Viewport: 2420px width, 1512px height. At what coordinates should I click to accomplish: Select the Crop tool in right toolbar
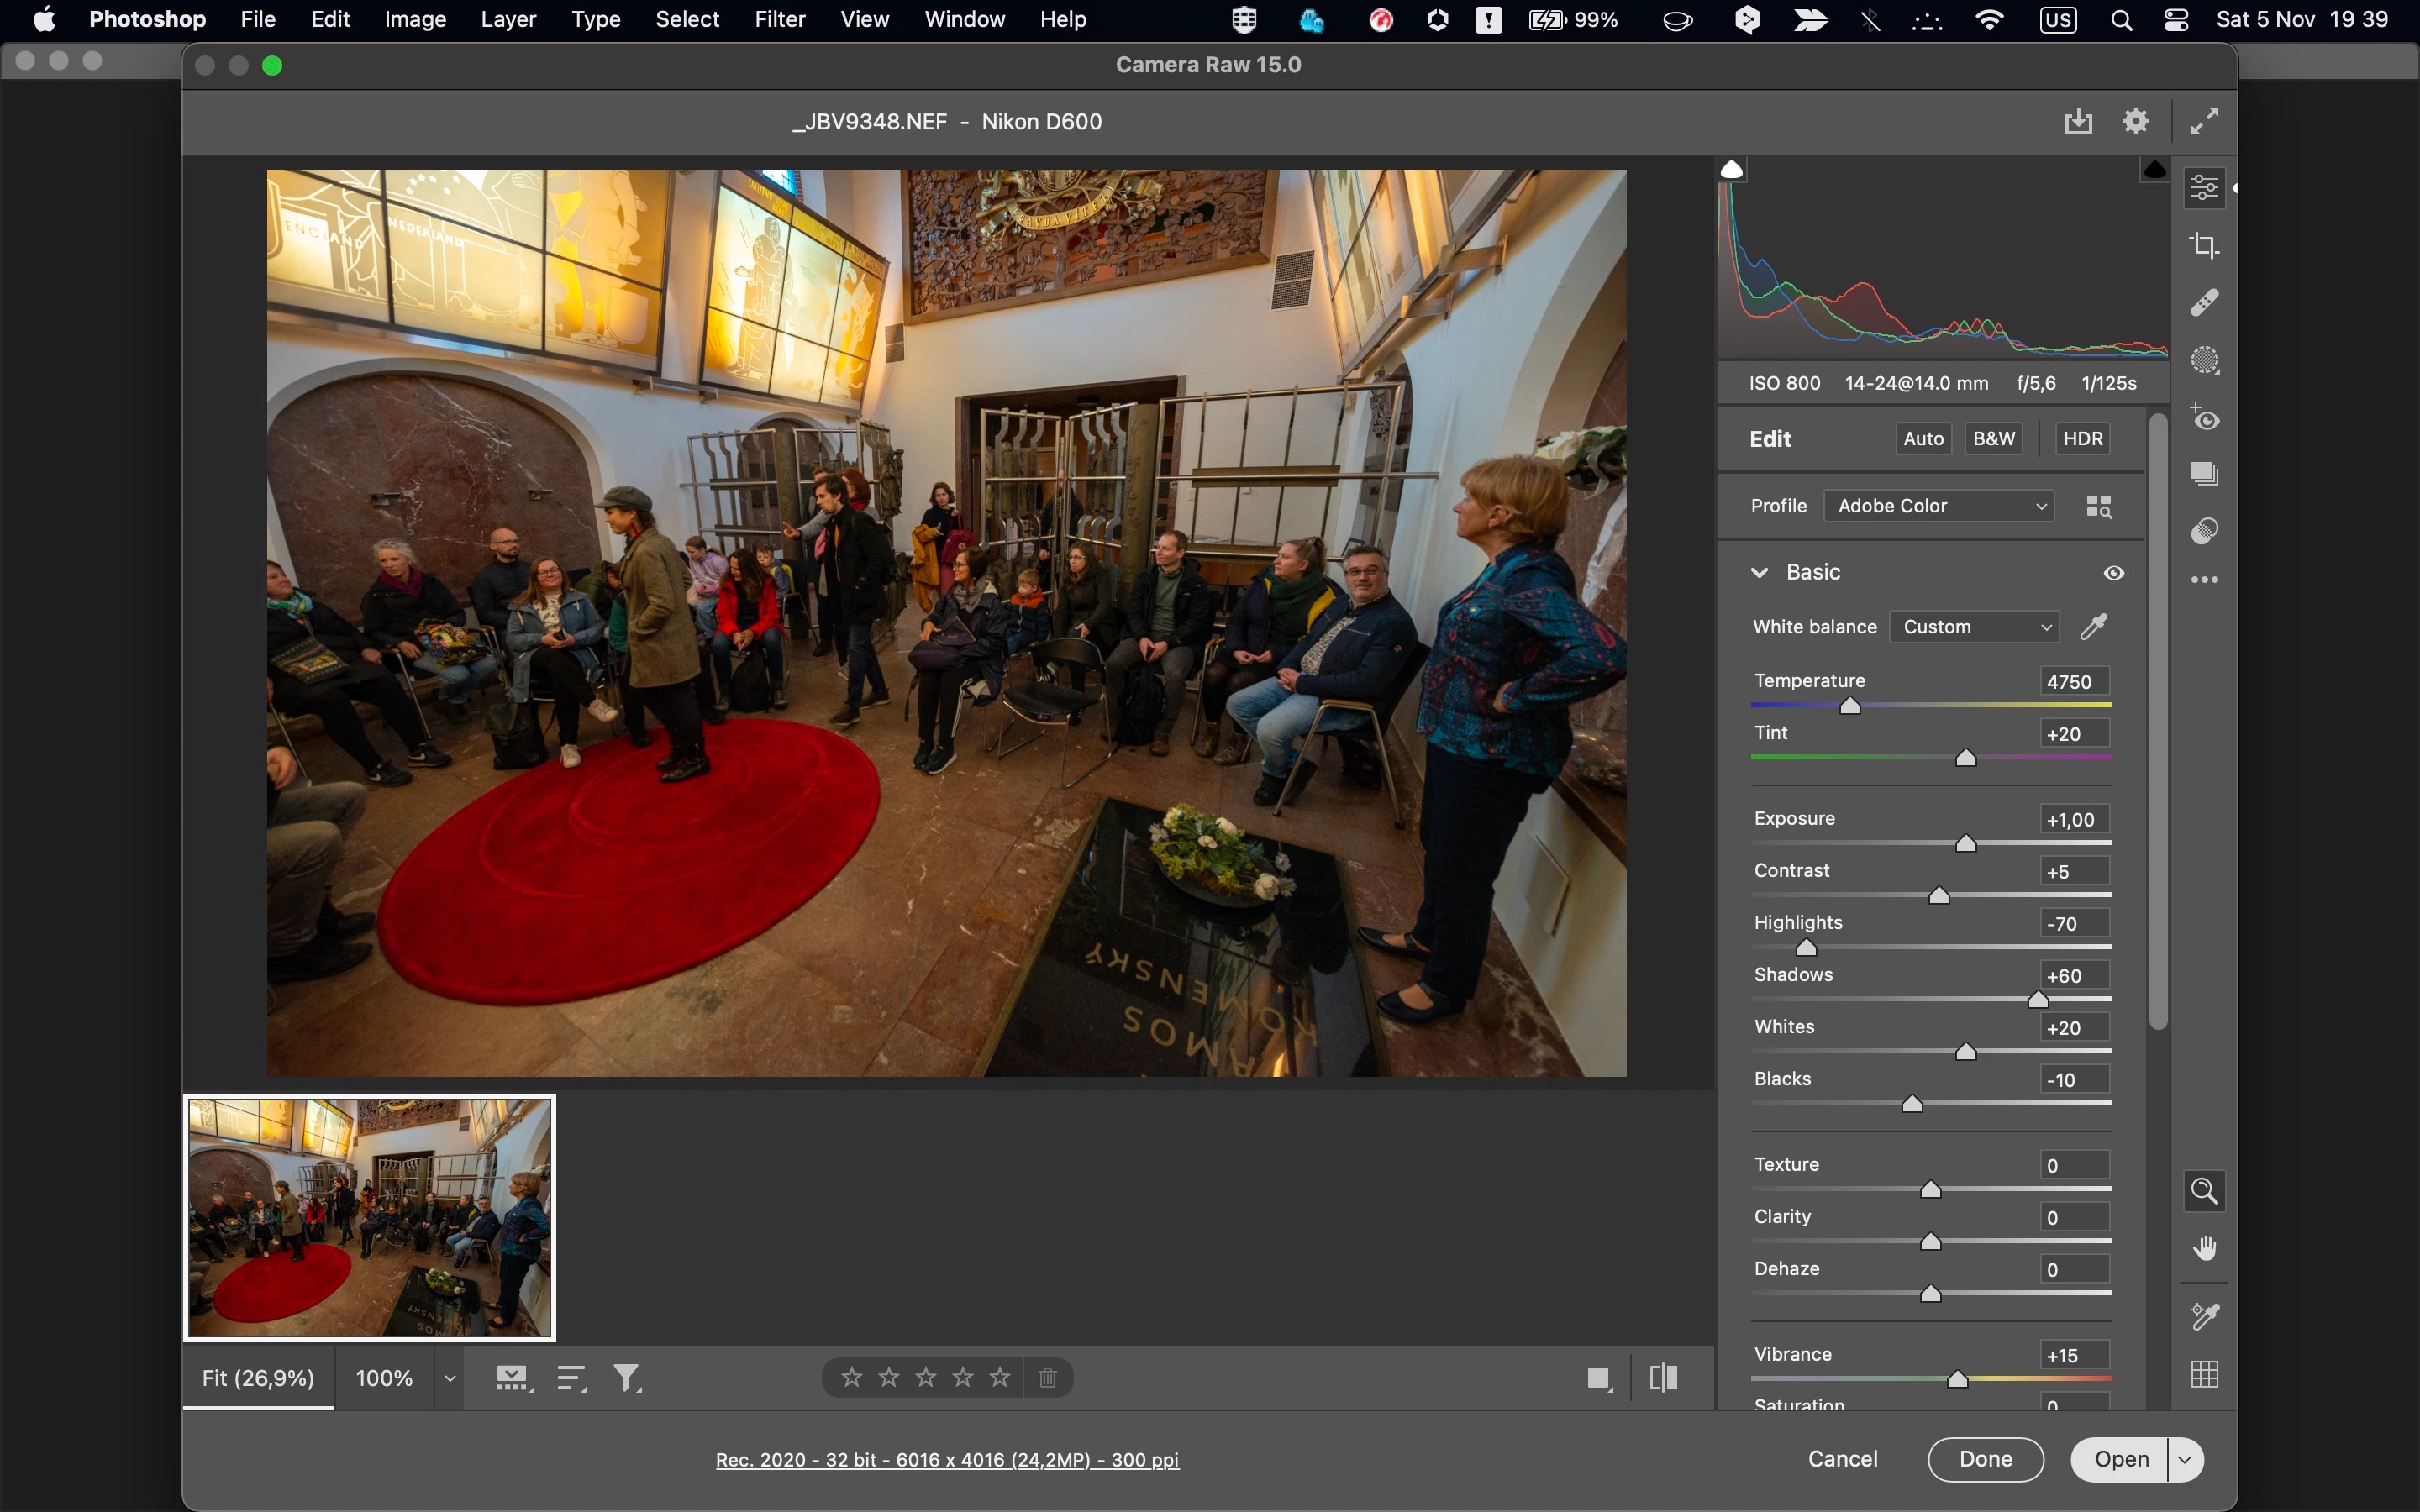click(x=2205, y=245)
